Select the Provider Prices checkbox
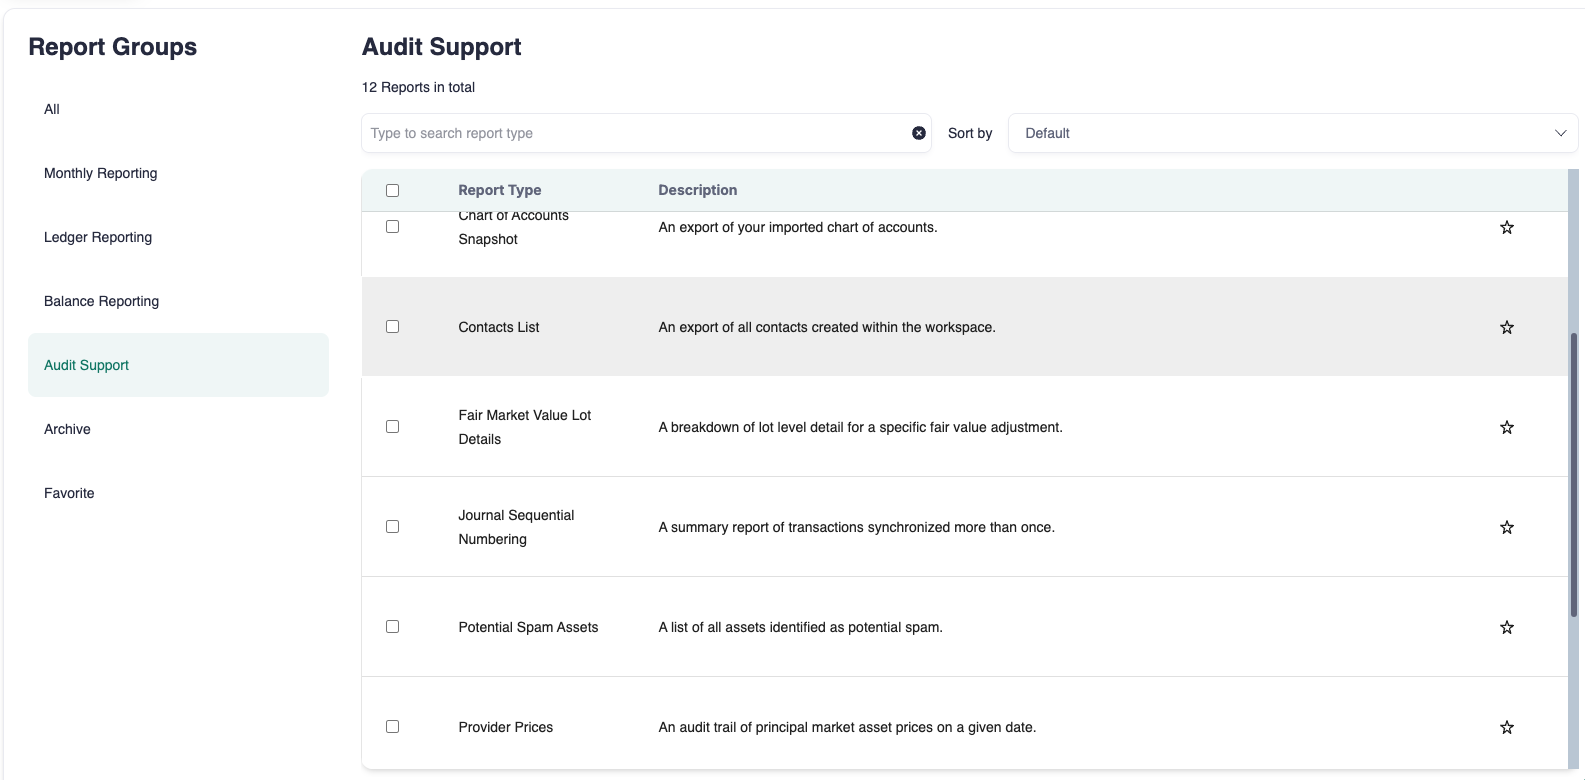Viewport: 1585px width, 780px height. point(392,727)
